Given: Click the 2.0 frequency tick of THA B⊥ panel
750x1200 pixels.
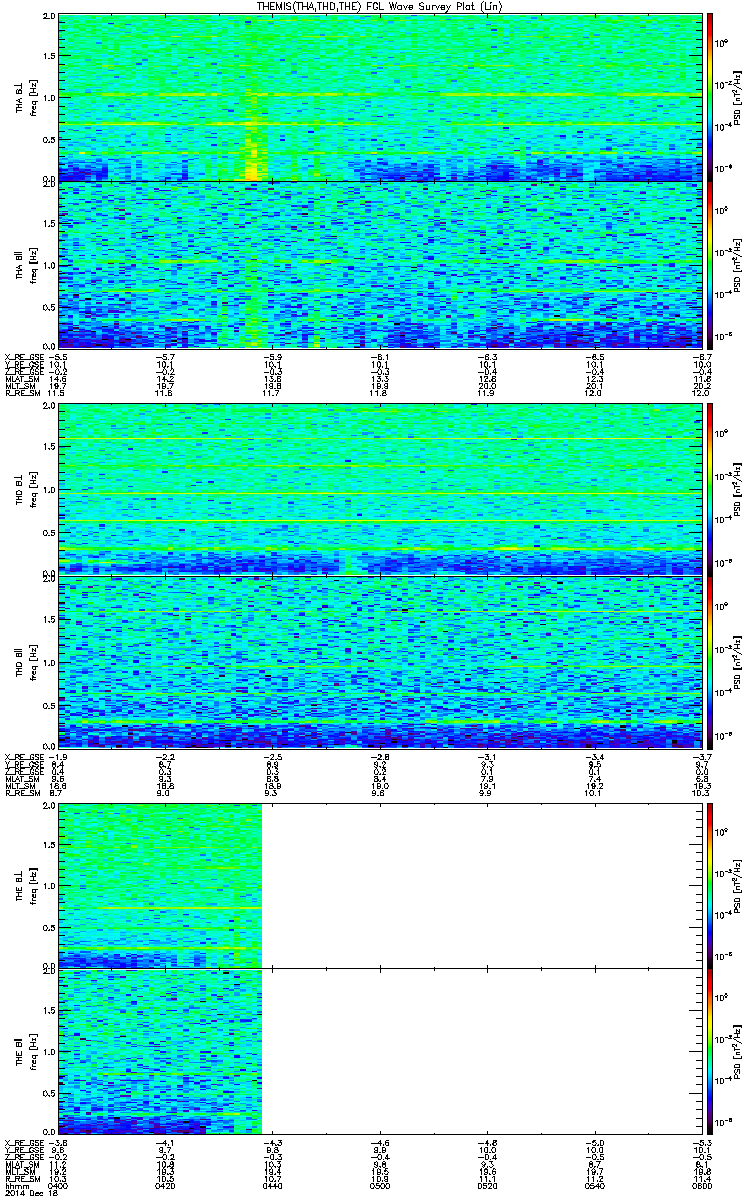Looking at the screenshot, I should 49,18.
